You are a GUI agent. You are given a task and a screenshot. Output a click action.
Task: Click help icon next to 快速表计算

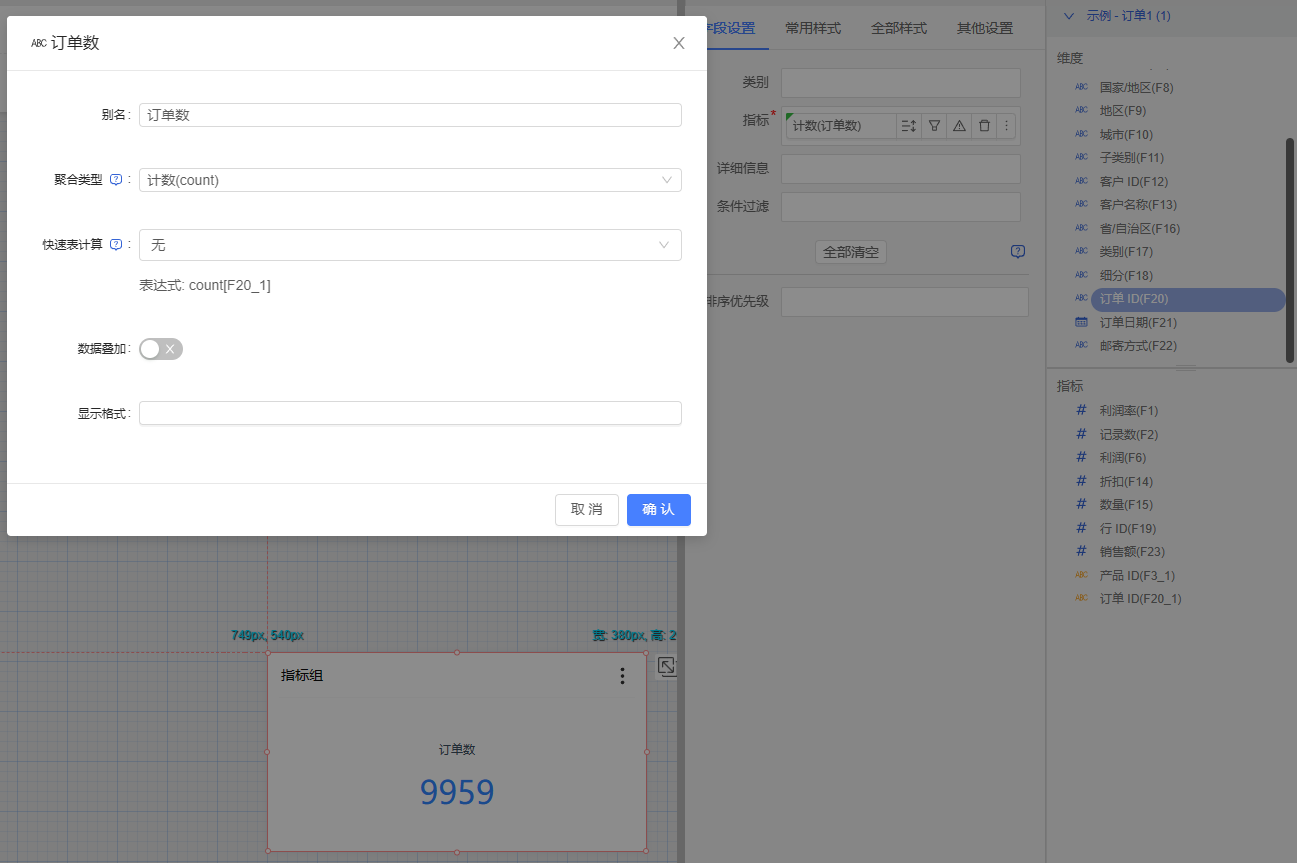pos(116,244)
